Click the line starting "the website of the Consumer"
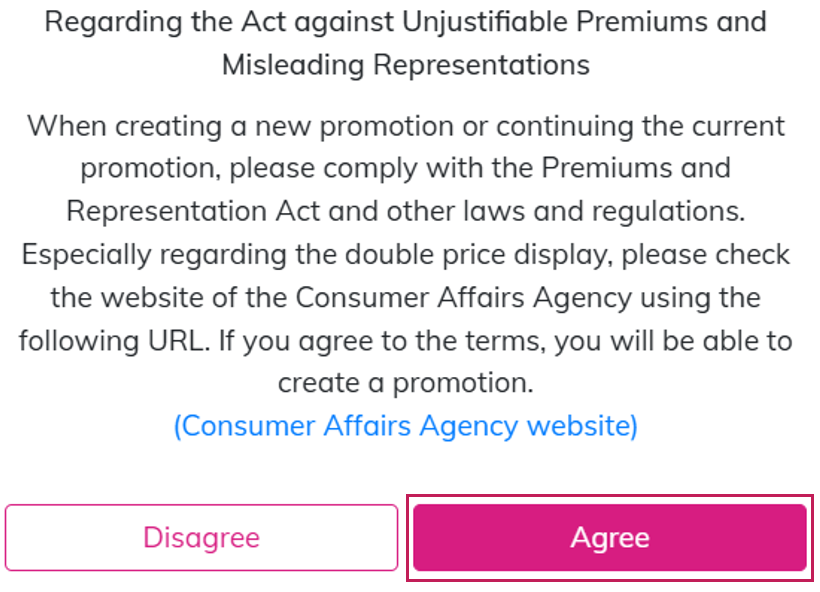 [x=405, y=297]
